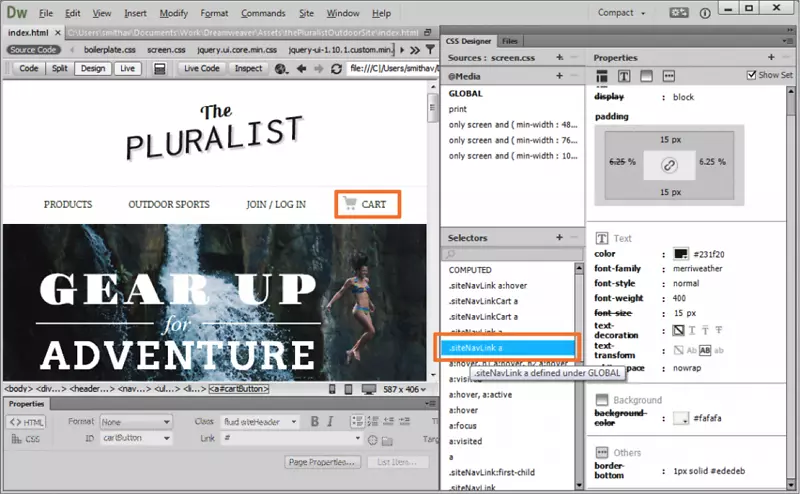Image resolution: width=800 pixels, height=494 pixels.
Task: Apply Italic formatting in Properties inspector
Action: click(x=330, y=422)
